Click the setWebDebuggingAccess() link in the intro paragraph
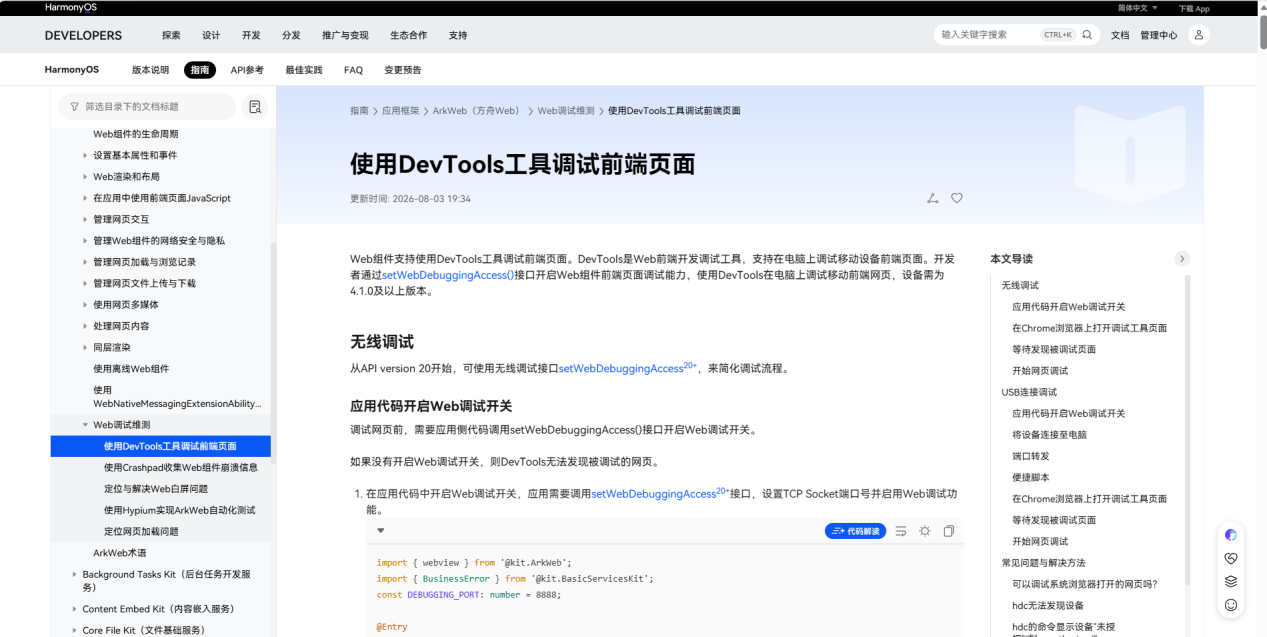 coord(448,274)
